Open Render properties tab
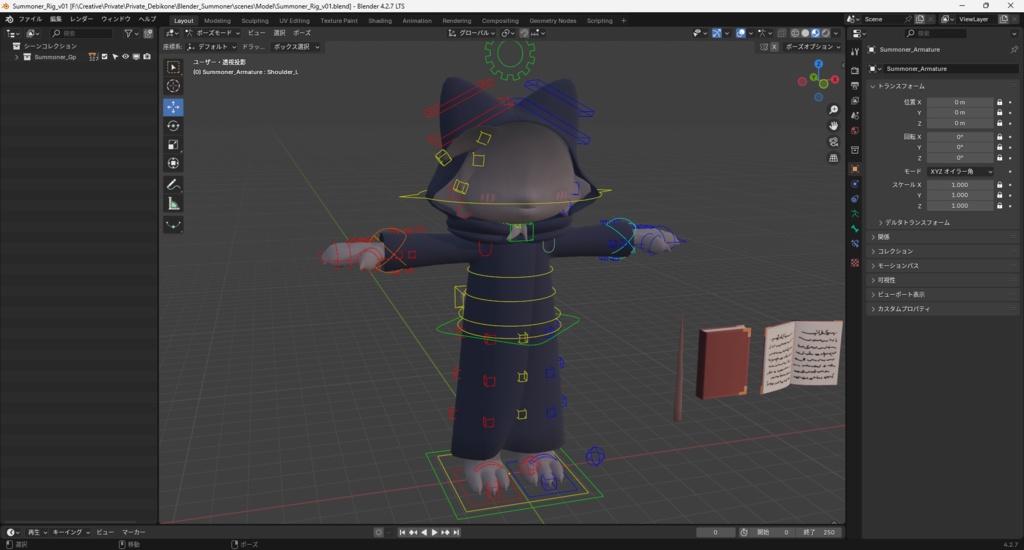Image resolution: width=1024 pixels, height=550 pixels. [x=855, y=71]
